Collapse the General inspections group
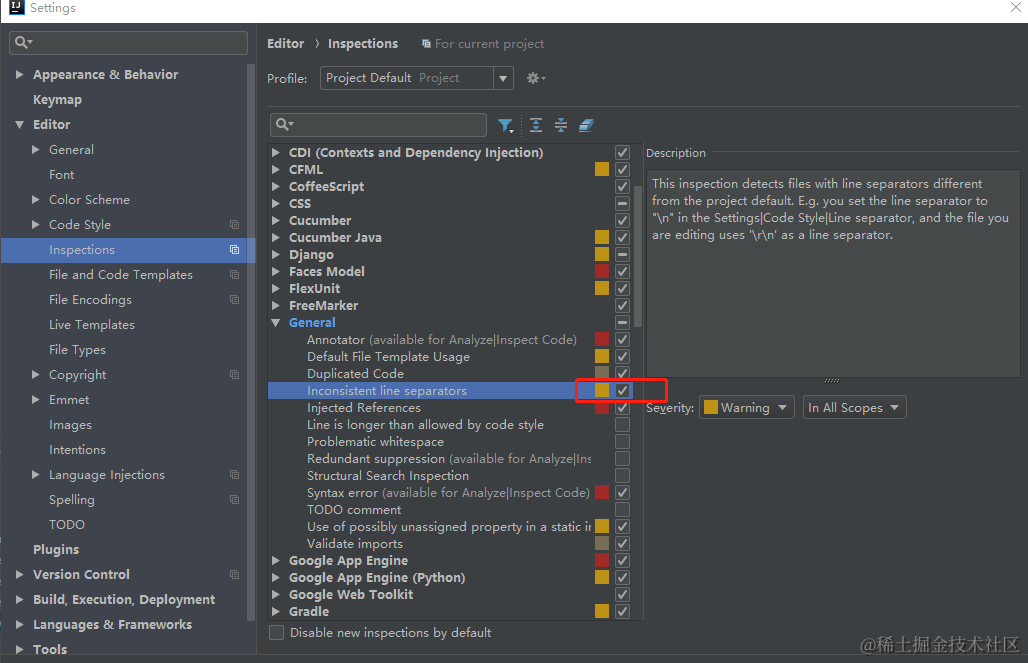This screenshot has width=1028, height=663. click(x=276, y=323)
